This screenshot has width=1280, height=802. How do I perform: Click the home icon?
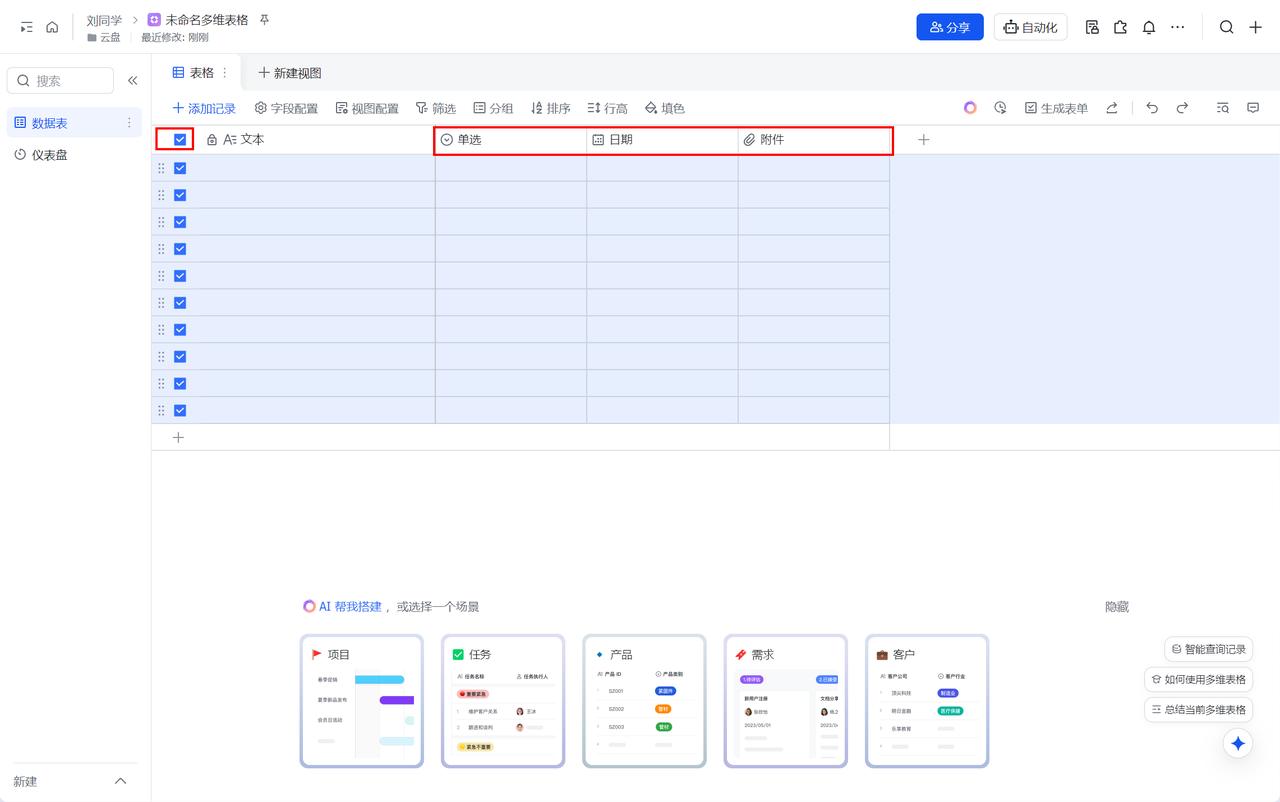click(x=52, y=27)
